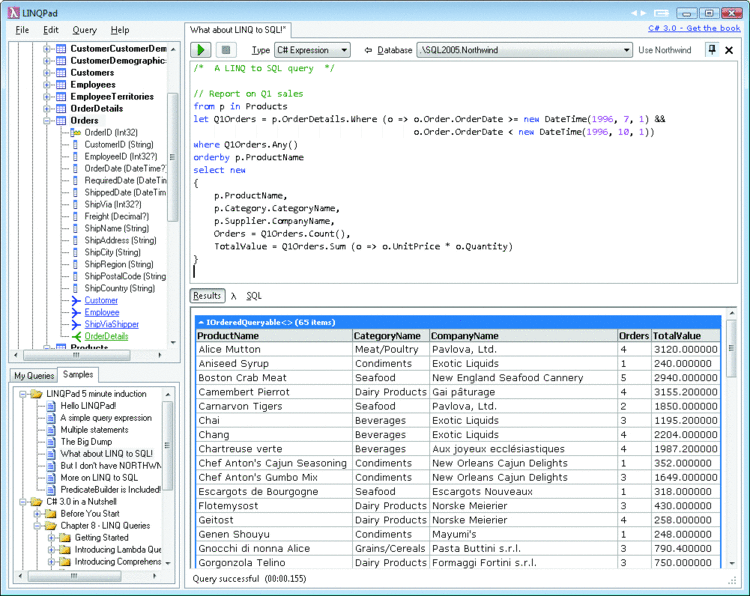Screen dimensions: 750x596
Task: Click the LINQPad 5 minute induction folder icon
Action: (36, 394)
